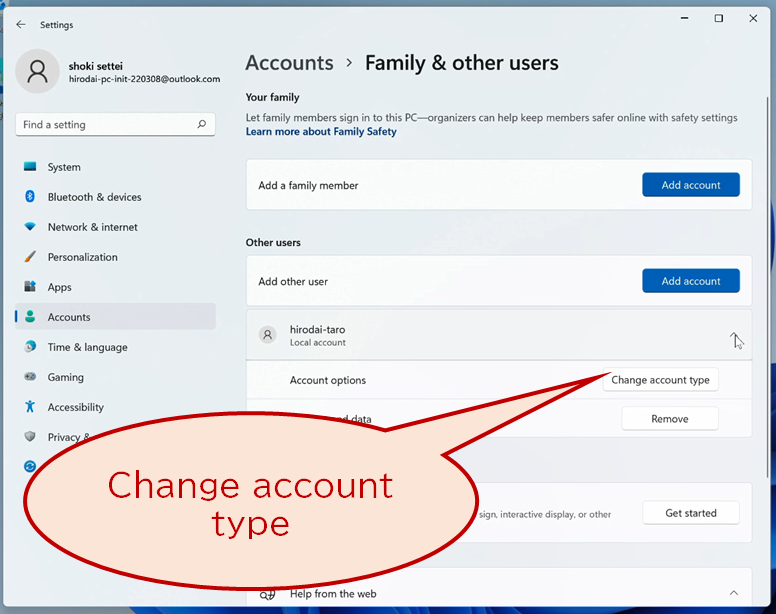
Task: Click Add account for family member
Action: [691, 185]
